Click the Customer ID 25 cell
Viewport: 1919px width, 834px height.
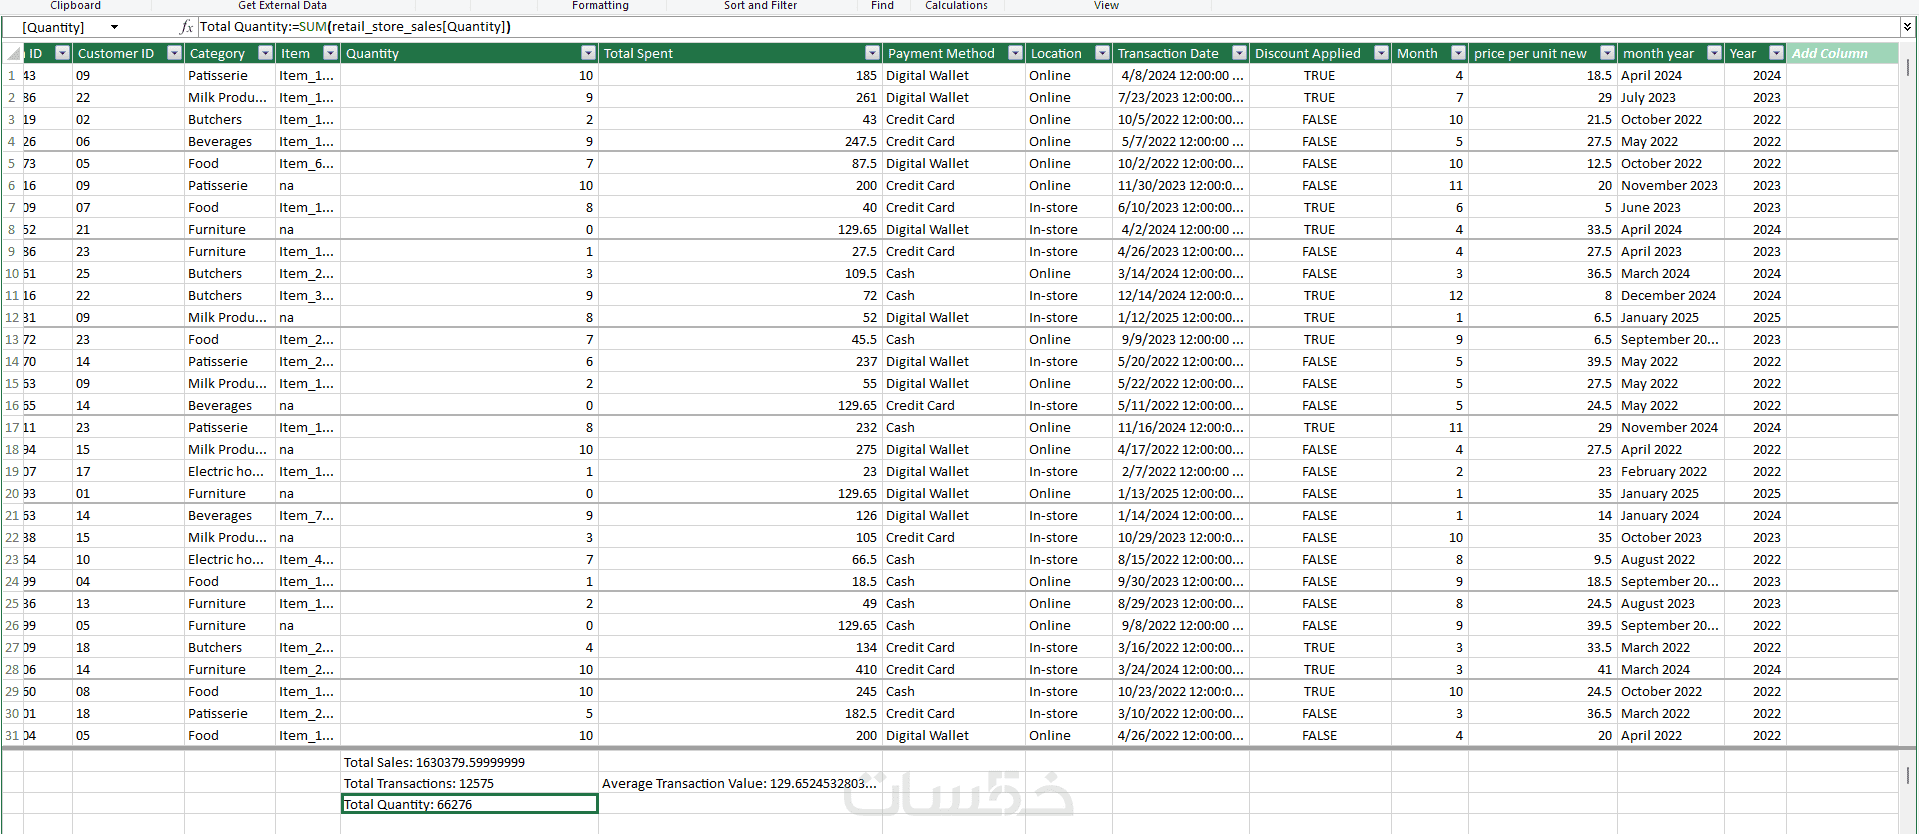[x=128, y=273]
